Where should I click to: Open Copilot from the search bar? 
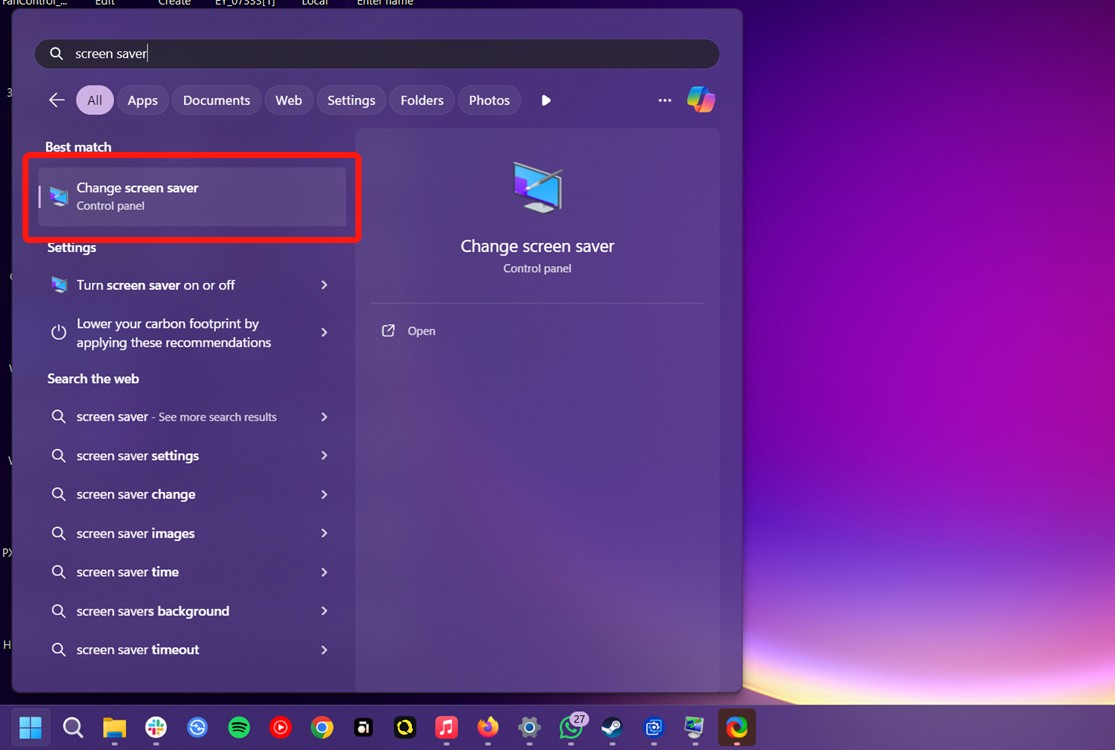pyautogui.click(x=701, y=99)
